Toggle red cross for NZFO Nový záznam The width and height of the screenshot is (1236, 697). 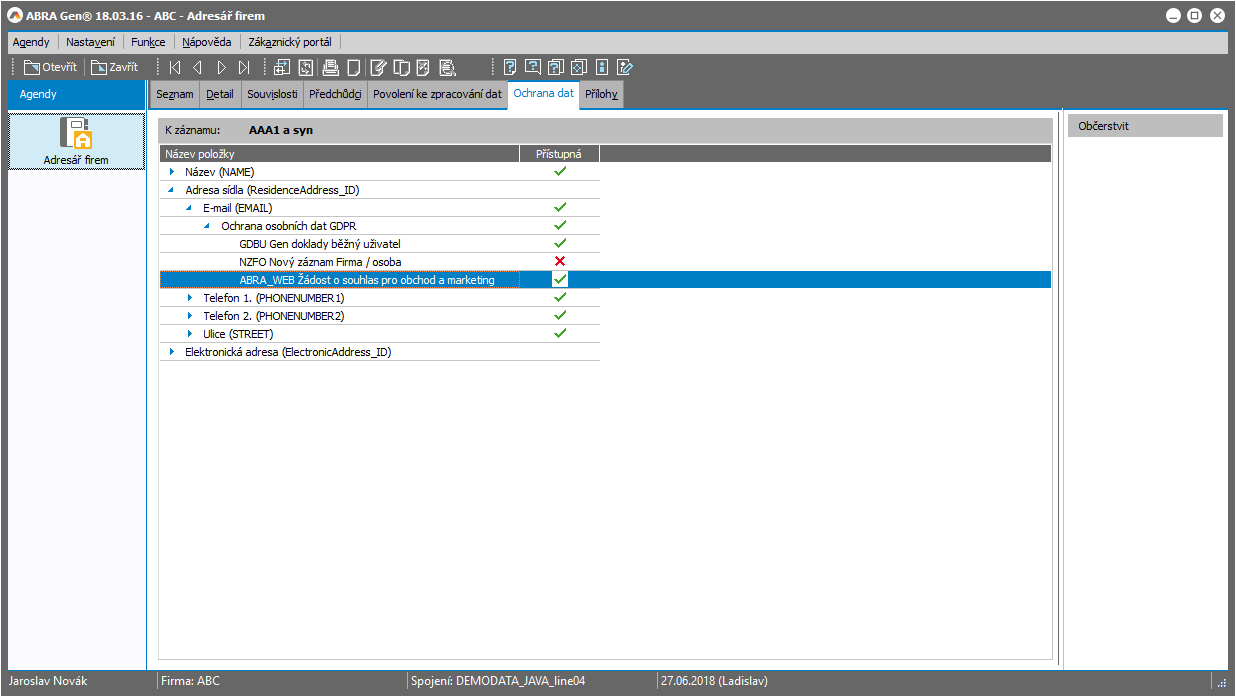click(x=560, y=262)
